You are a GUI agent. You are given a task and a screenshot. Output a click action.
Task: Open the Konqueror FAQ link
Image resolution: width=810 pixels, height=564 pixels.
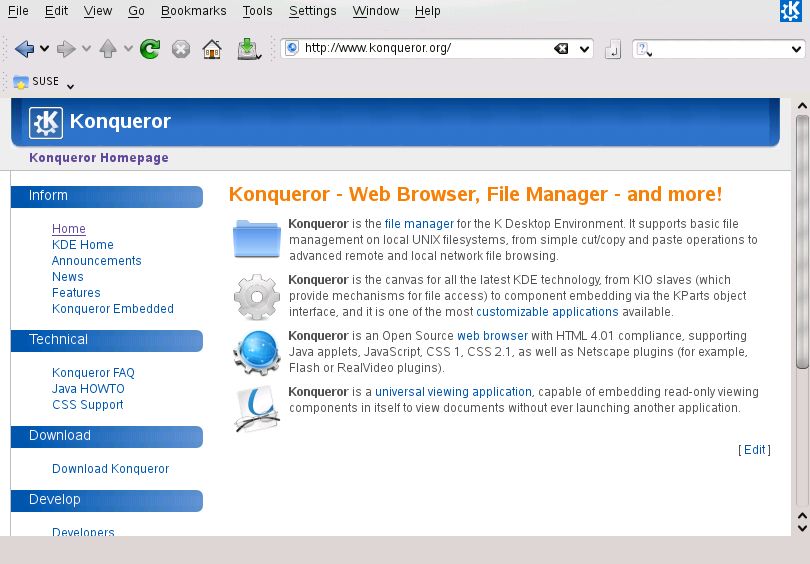[x=93, y=372]
